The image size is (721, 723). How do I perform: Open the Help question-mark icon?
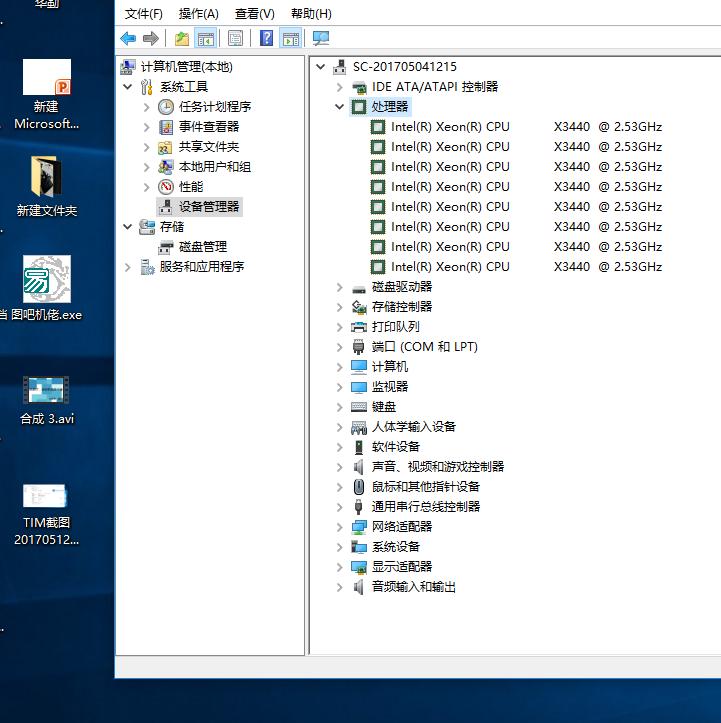click(x=266, y=38)
